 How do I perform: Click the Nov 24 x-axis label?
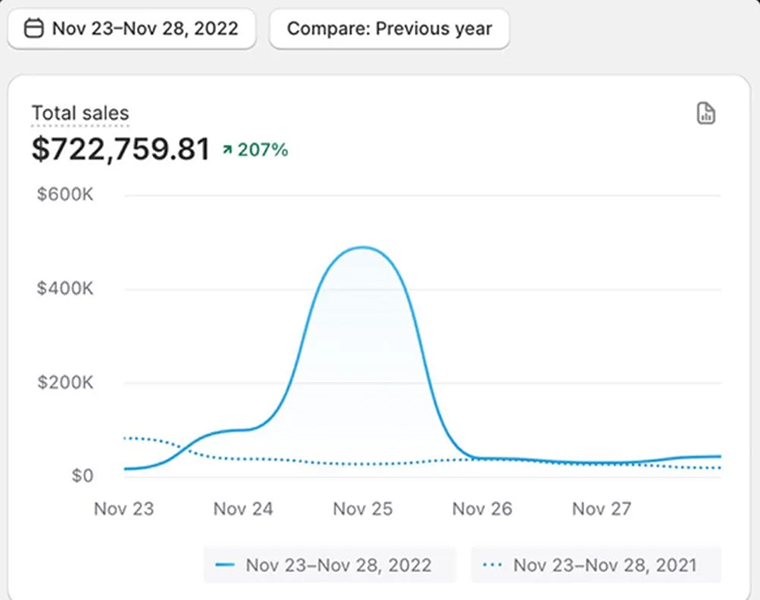243,509
